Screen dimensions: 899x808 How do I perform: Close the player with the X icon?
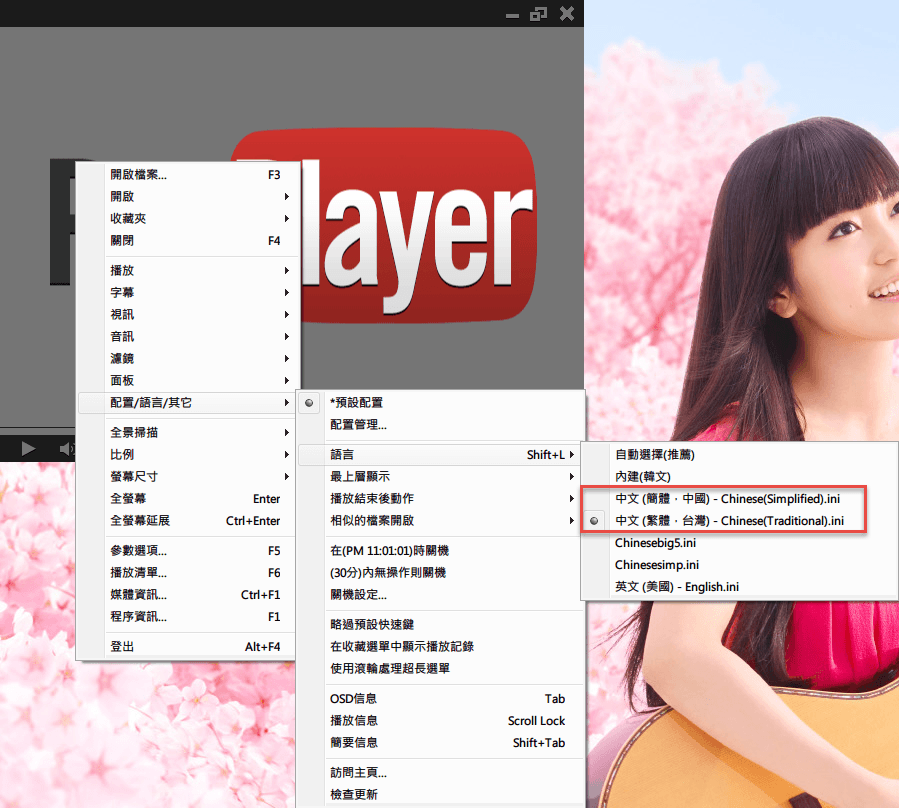point(567,13)
